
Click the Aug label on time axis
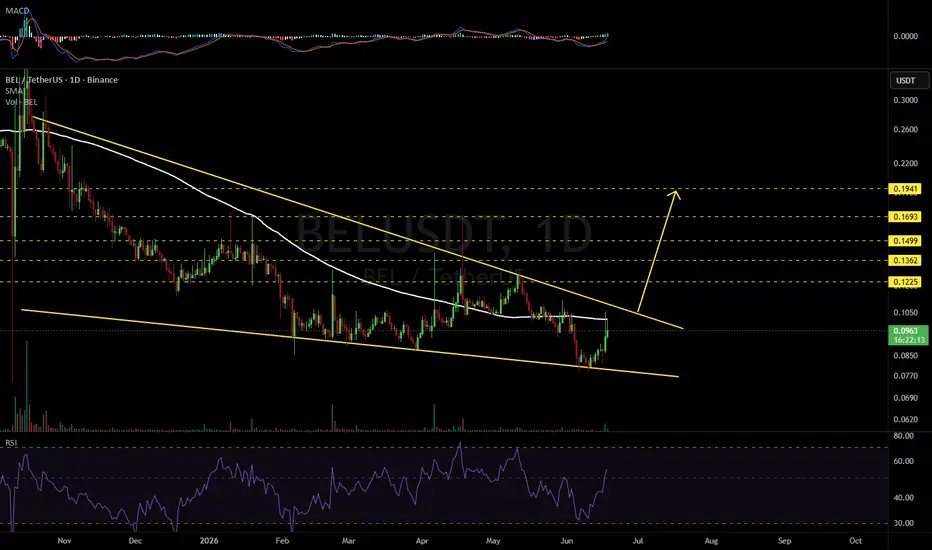(711, 541)
